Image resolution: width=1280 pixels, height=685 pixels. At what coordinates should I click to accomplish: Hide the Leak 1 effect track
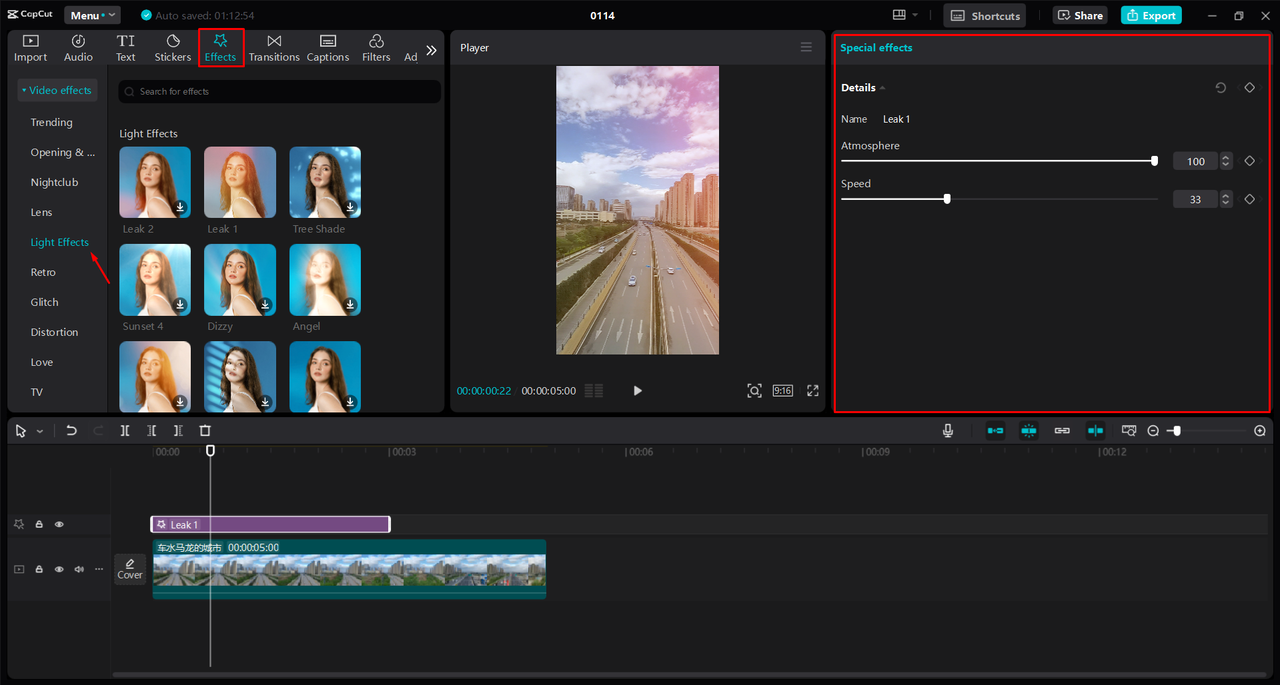coord(59,524)
